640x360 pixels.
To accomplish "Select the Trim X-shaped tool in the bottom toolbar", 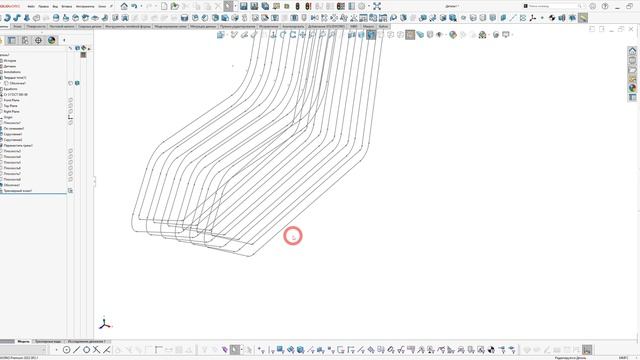I will tap(96, 350).
